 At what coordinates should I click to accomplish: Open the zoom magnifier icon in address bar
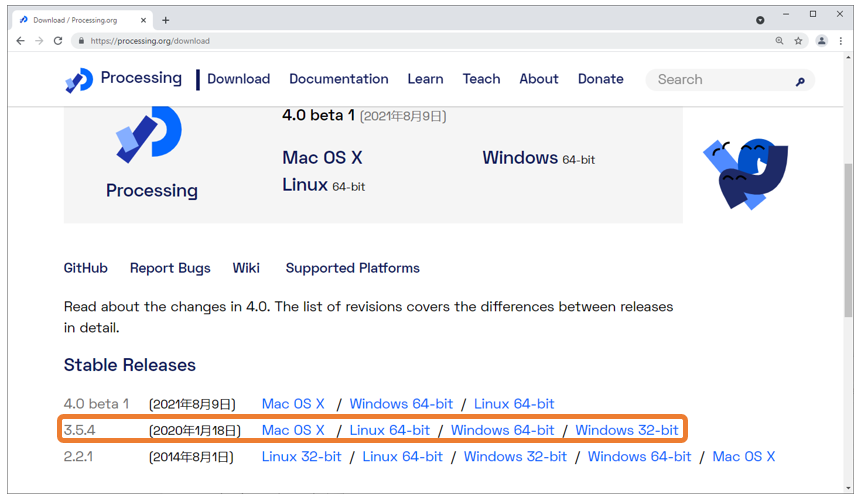(x=779, y=41)
